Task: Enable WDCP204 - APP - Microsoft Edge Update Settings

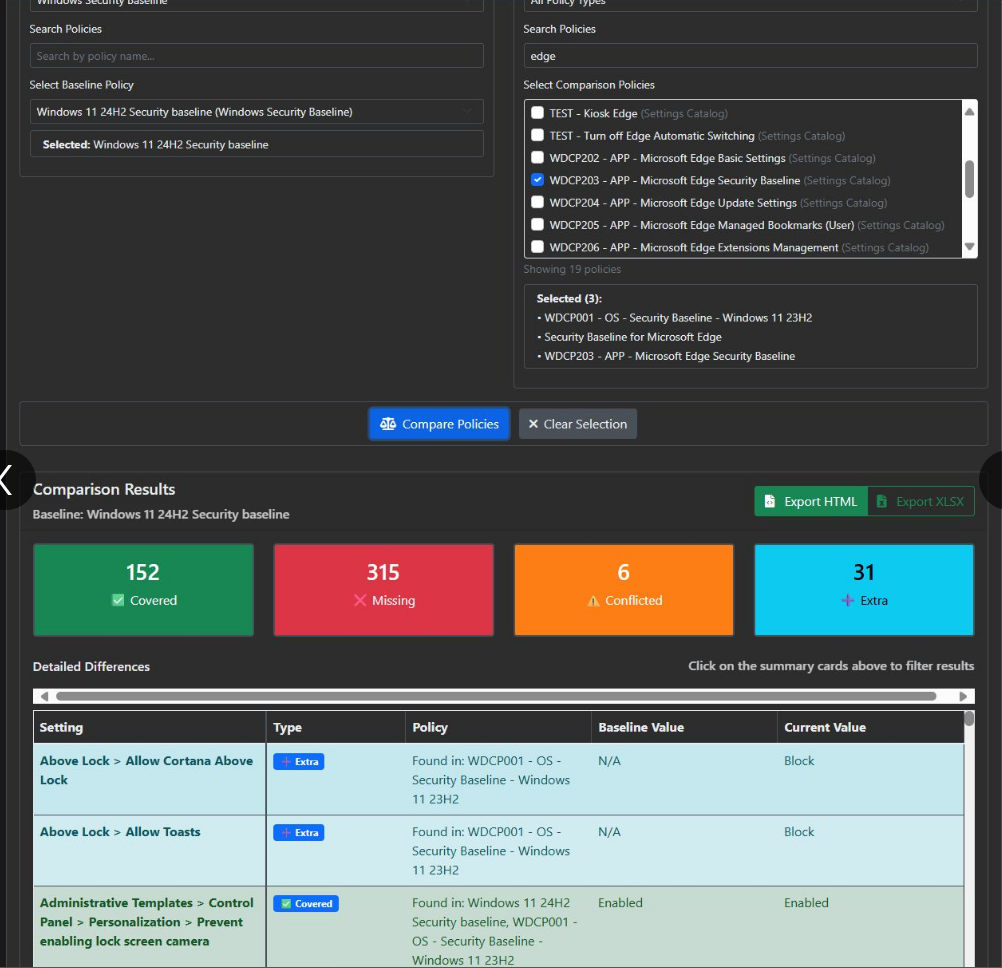Action: tap(537, 202)
